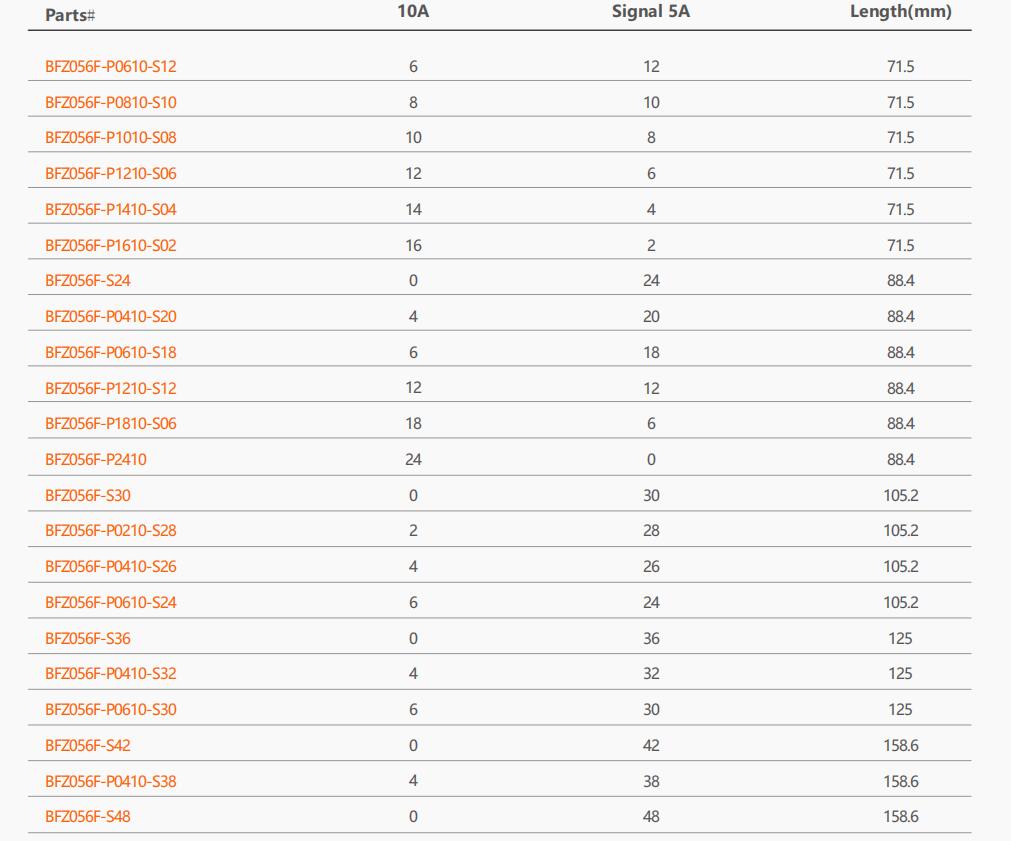This screenshot has height=841, width=1011.
Task: Click part BFZ056F-S30
Action: tap(88, 495)
